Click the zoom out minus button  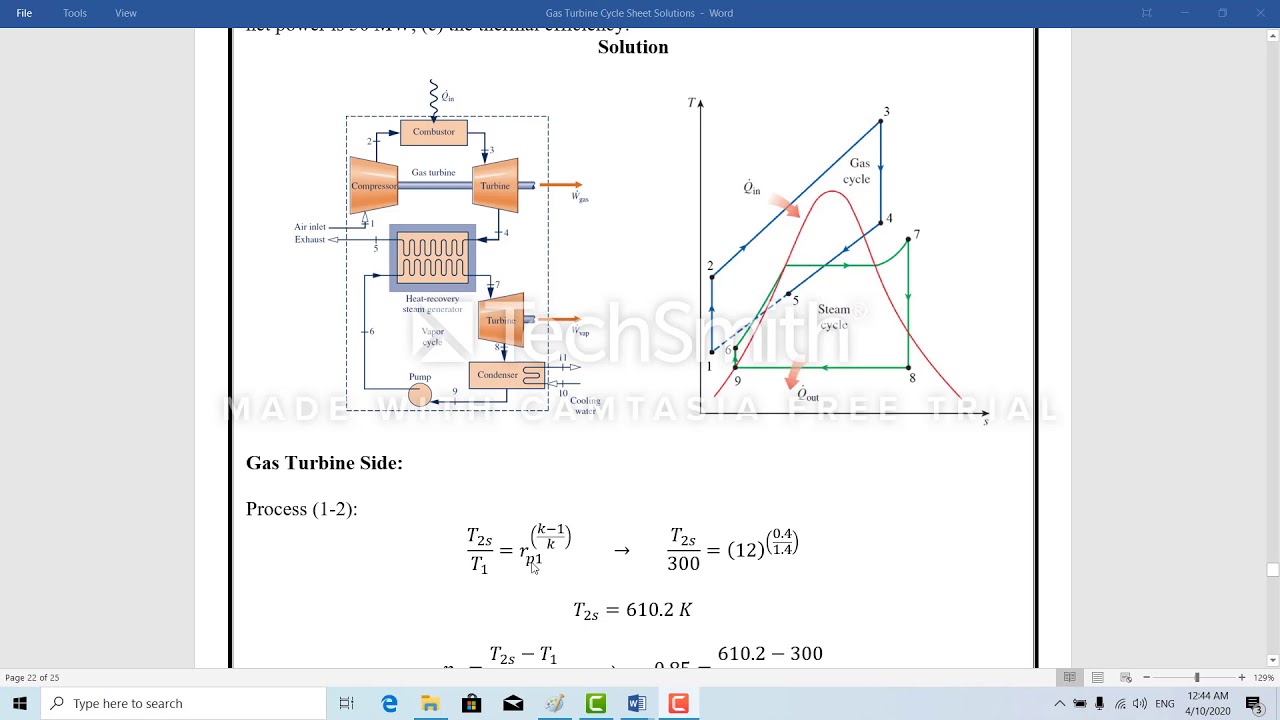[1146, 677]
